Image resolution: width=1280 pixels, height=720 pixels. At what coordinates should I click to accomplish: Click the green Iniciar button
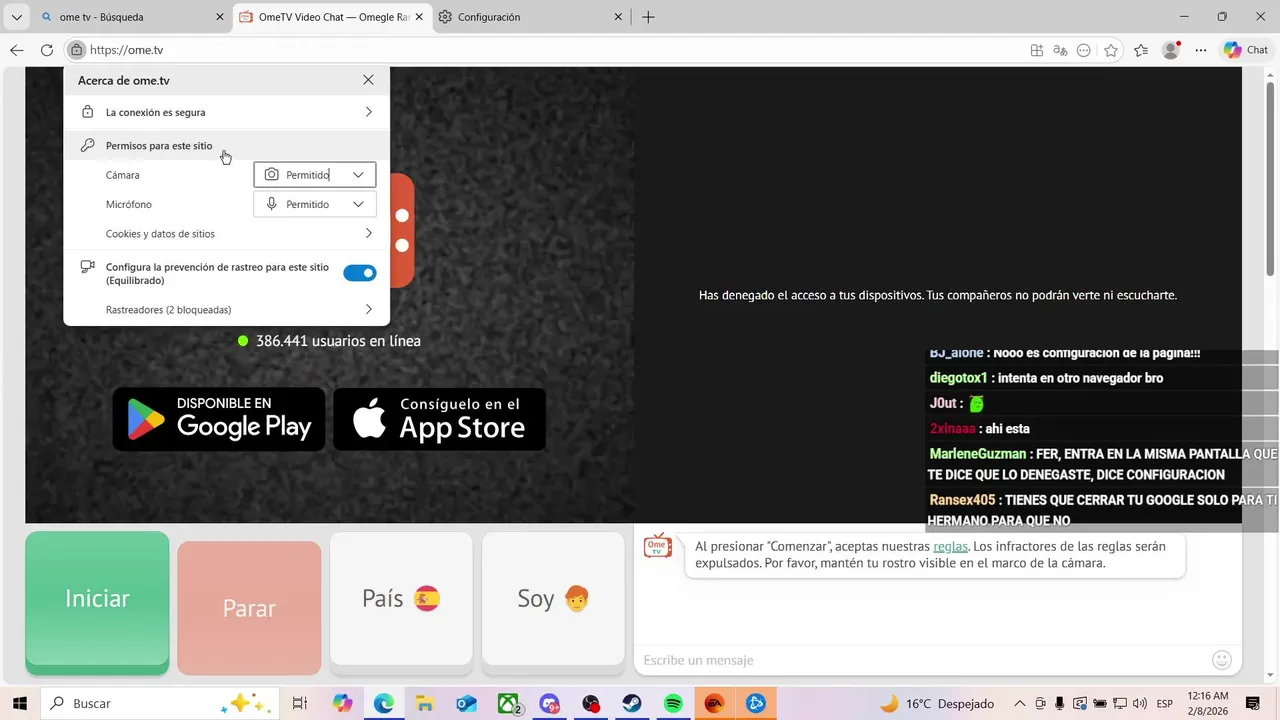tap(97, 600)
